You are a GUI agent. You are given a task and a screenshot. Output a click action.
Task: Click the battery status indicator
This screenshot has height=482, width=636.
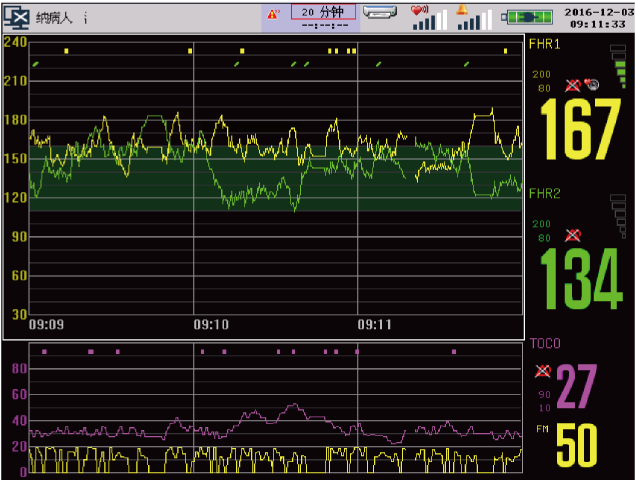(525, 17)
